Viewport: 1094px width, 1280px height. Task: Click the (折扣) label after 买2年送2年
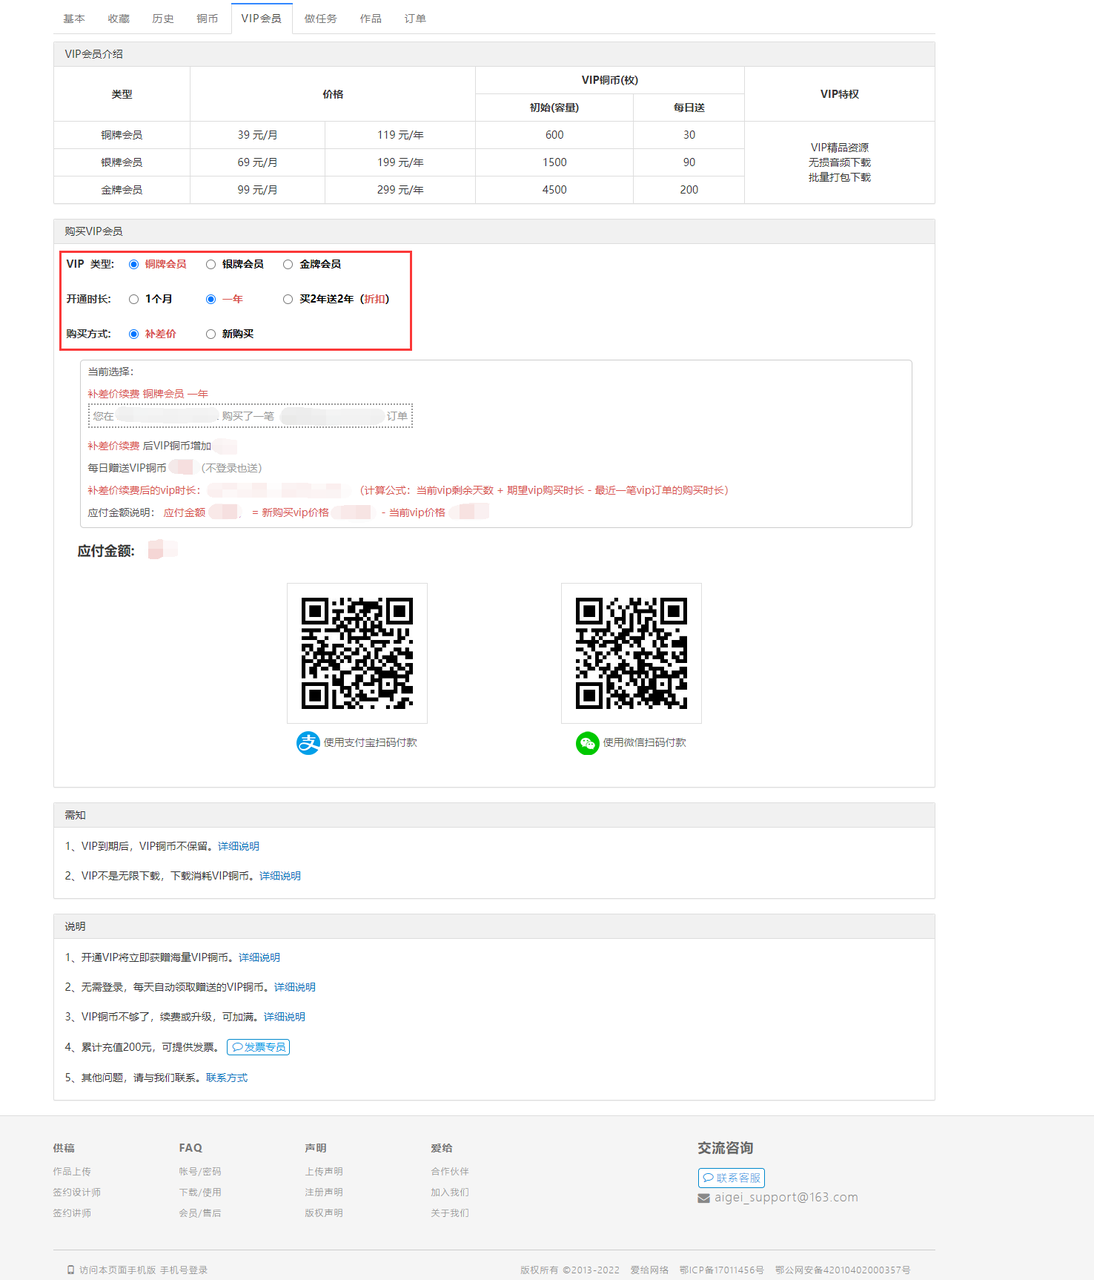point(375,299)
